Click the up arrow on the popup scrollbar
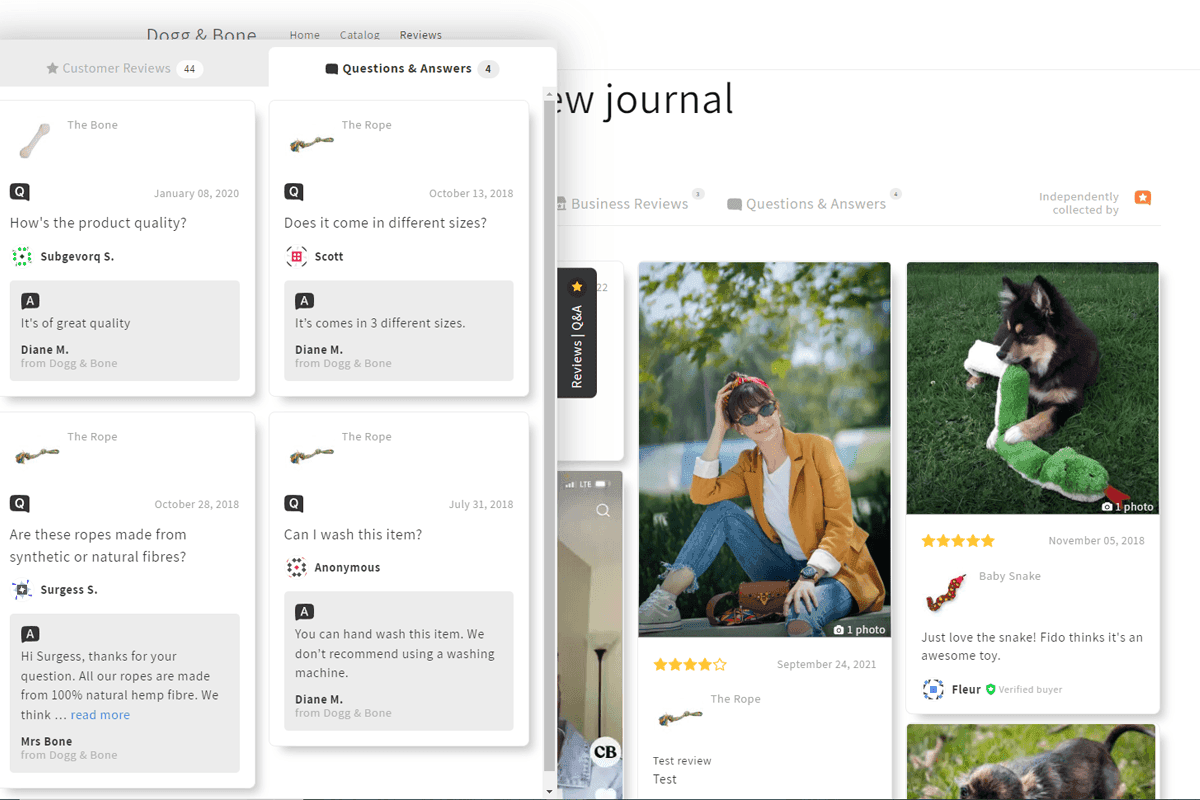Image resolution: width=1200 pixels, height=800 pixels. click(548, 93)
